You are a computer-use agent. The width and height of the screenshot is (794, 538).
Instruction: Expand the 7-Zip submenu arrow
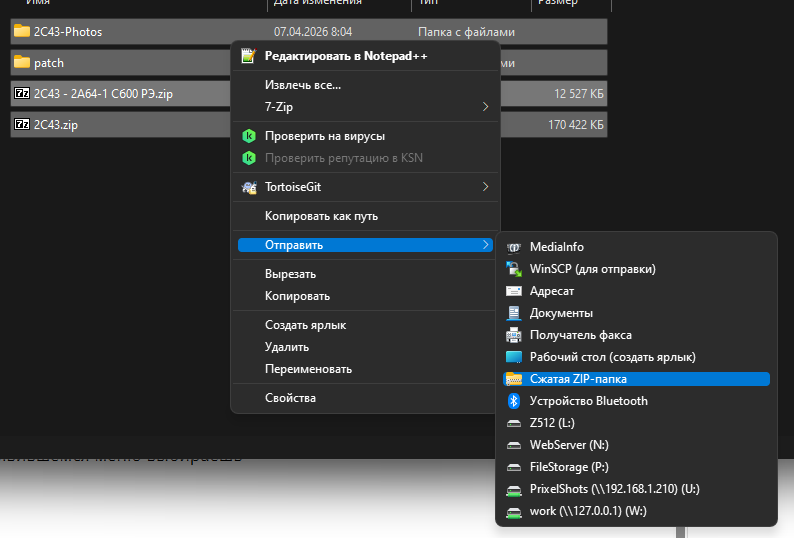(485, 106)
